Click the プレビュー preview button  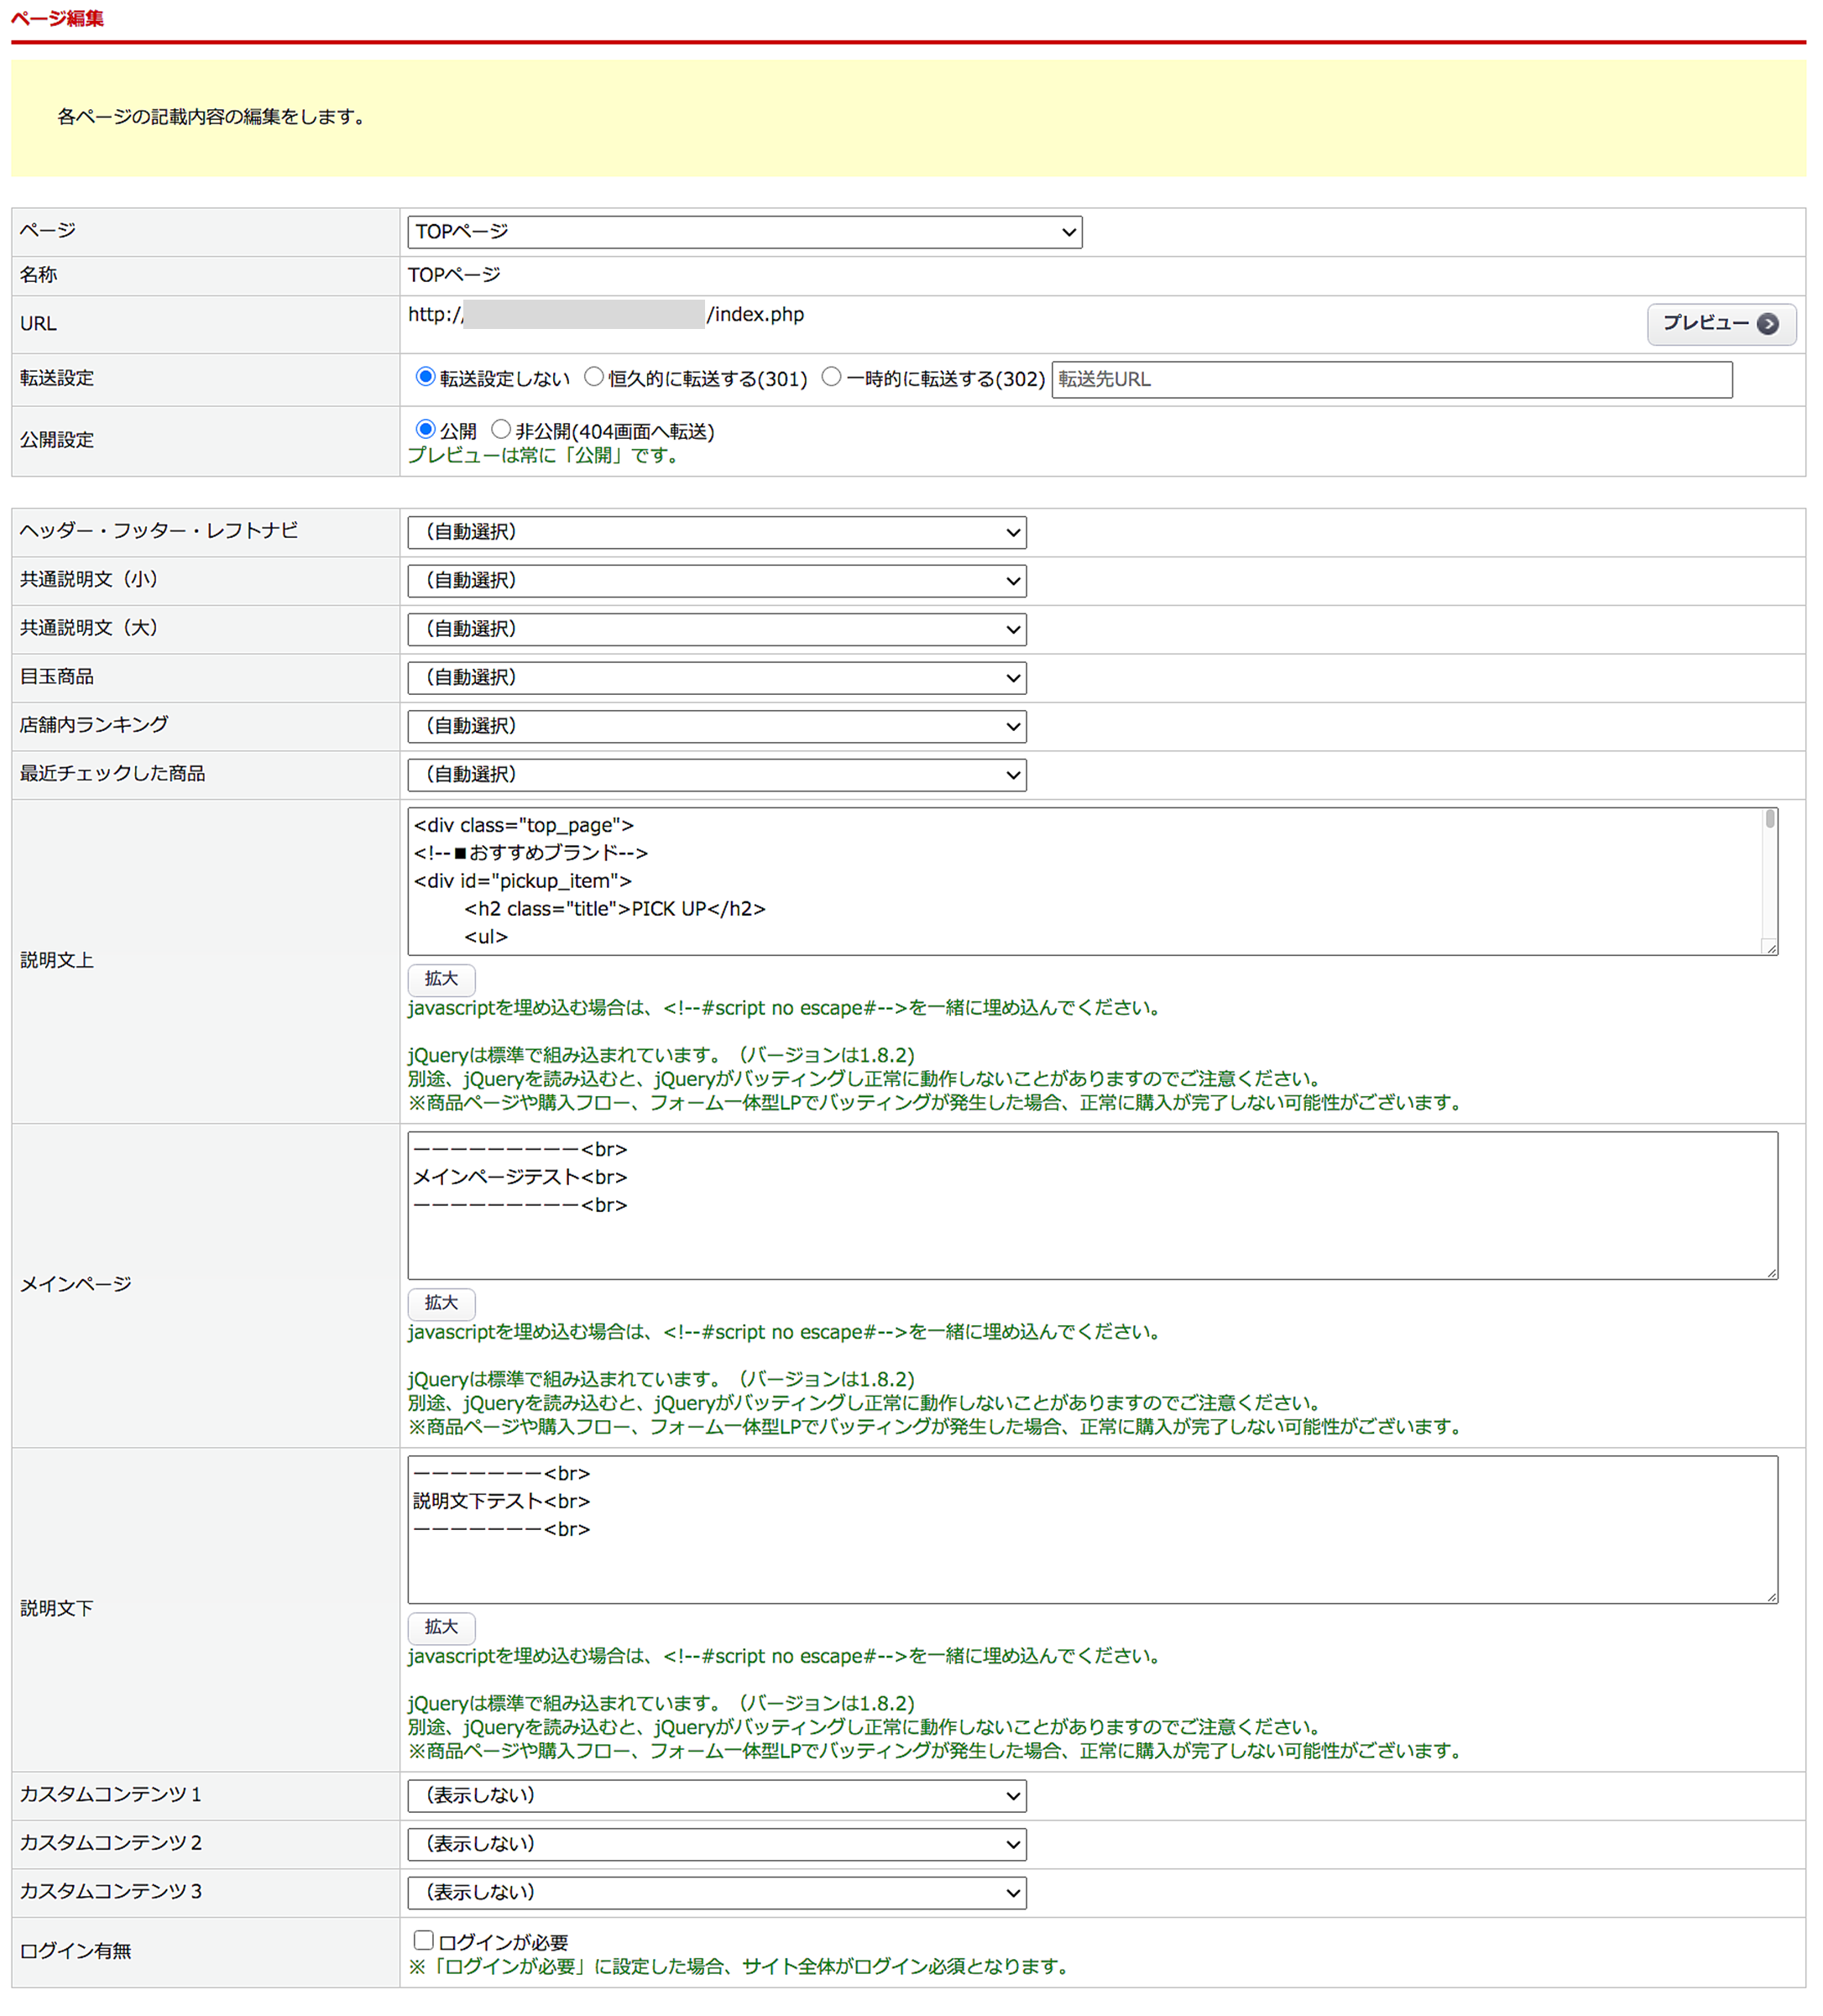[x=1719, y=324]
